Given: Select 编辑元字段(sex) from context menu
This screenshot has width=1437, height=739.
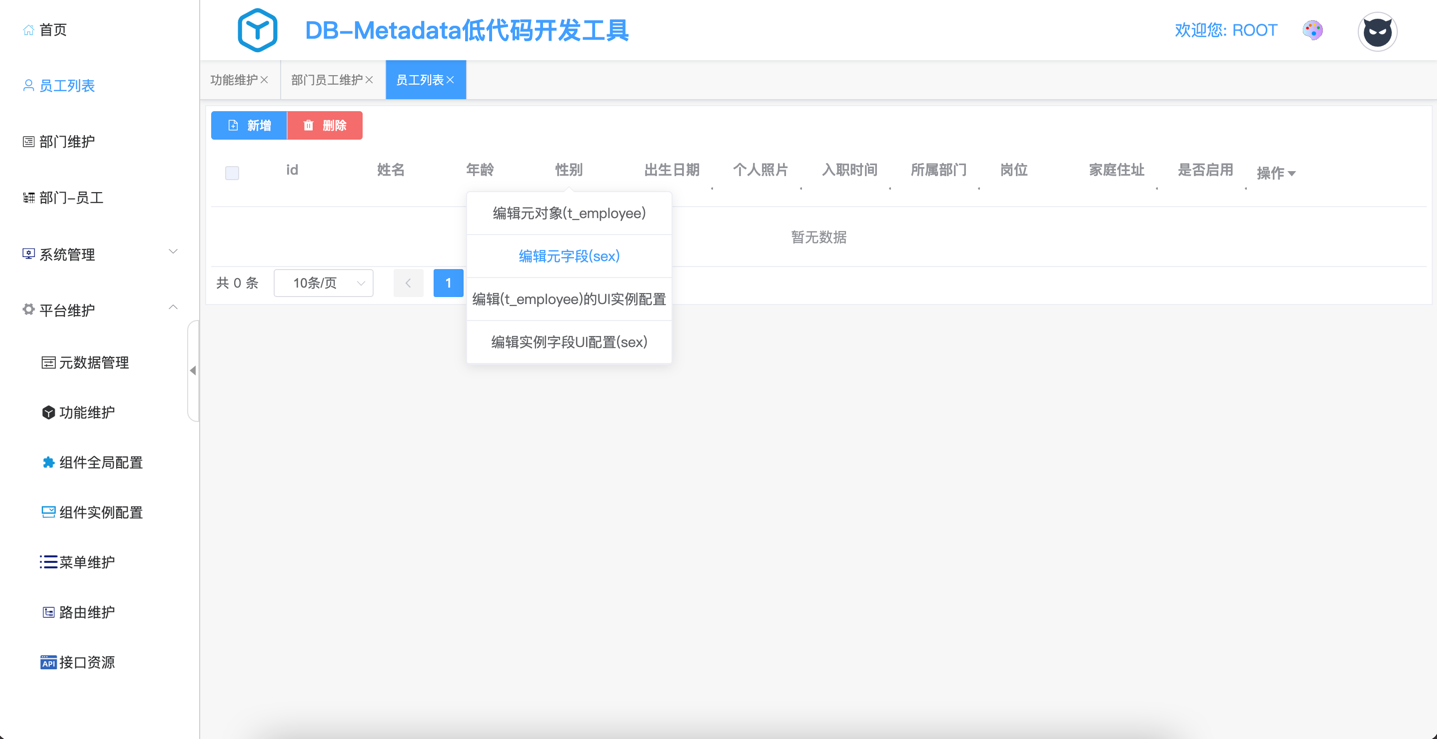Looking at the screenshot, I should [x=569, y=257].
